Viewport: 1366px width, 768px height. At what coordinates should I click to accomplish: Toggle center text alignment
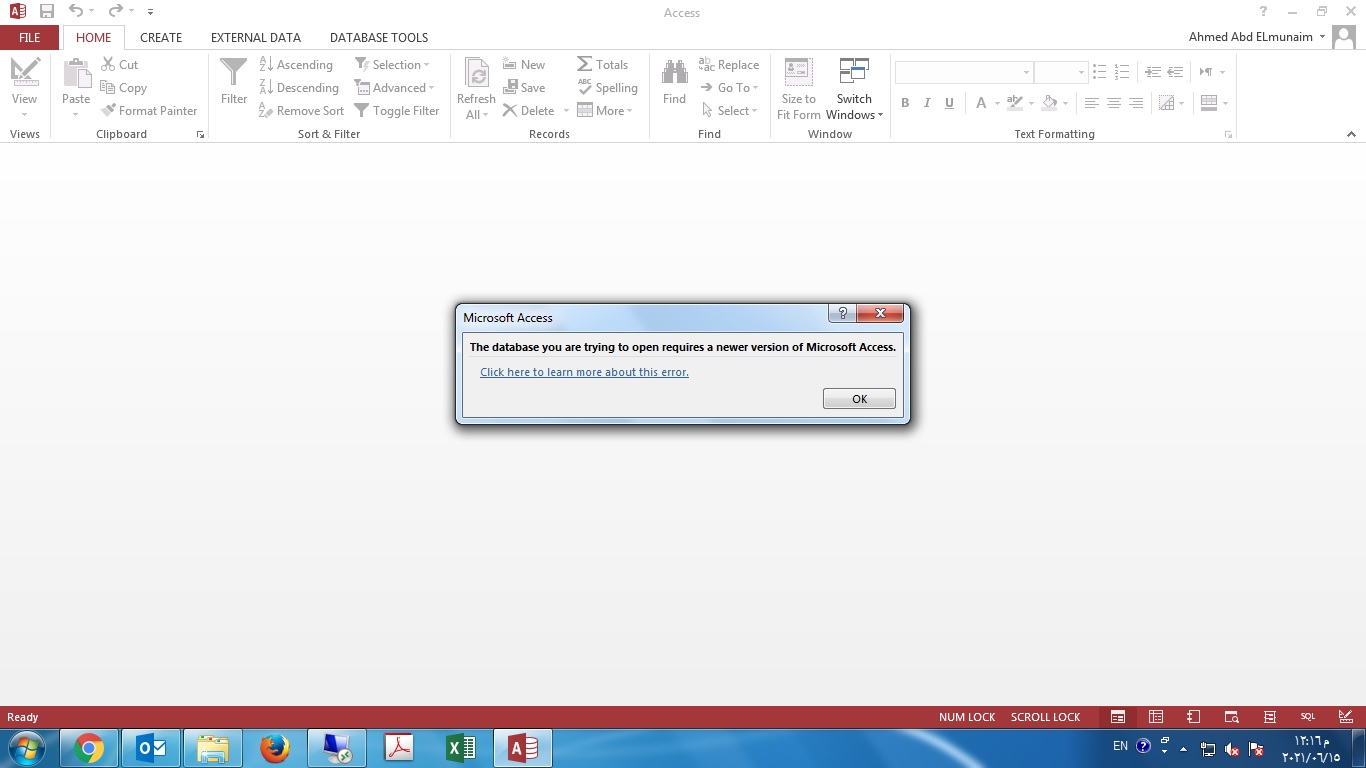[x=1113, y=103]
